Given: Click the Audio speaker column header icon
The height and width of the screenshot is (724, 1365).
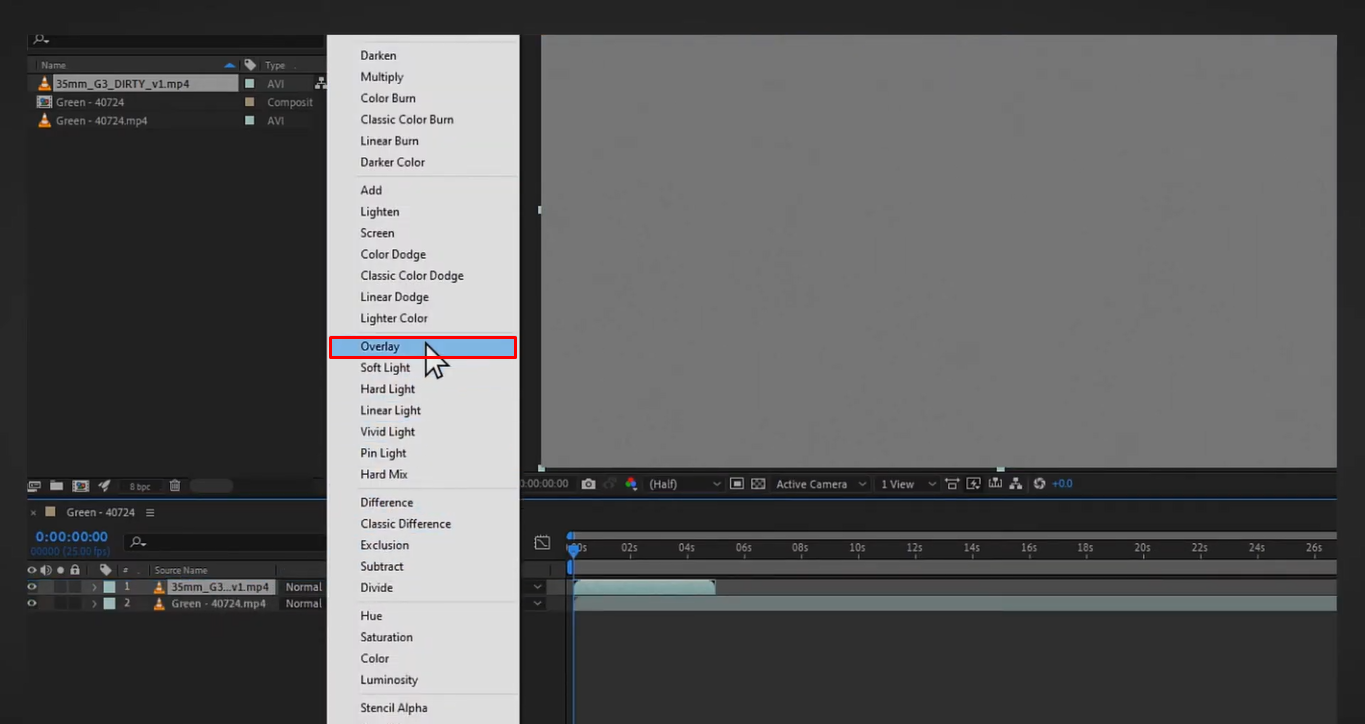Looking at the screenshot, I should click(x=46, y=570).
